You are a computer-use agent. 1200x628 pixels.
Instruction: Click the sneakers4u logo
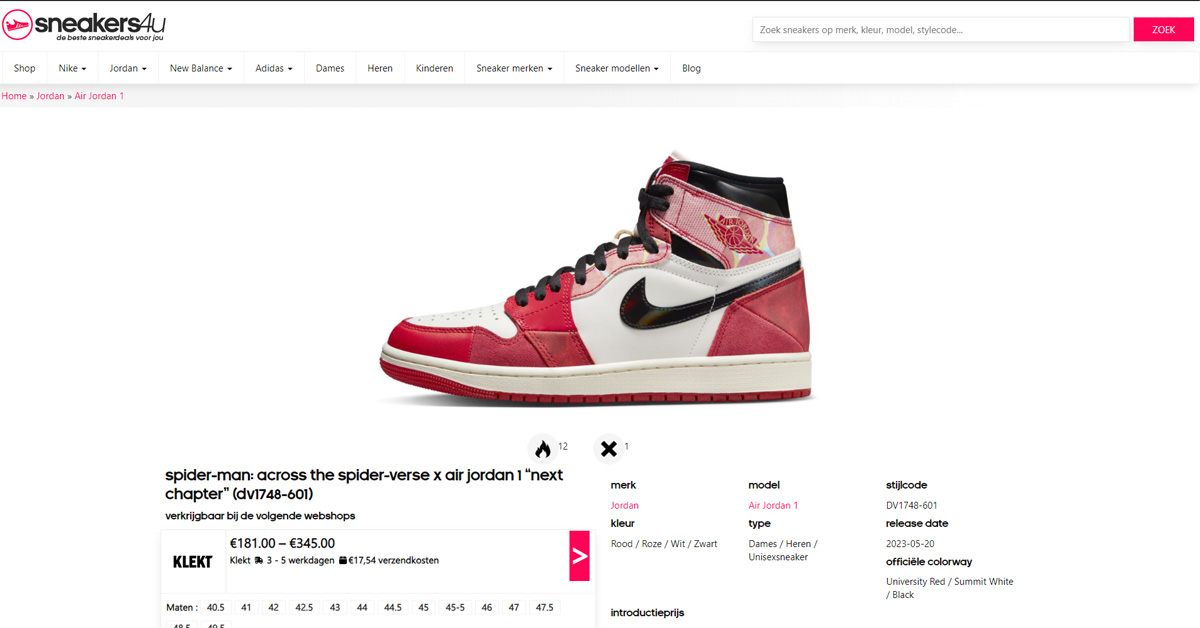84,24
